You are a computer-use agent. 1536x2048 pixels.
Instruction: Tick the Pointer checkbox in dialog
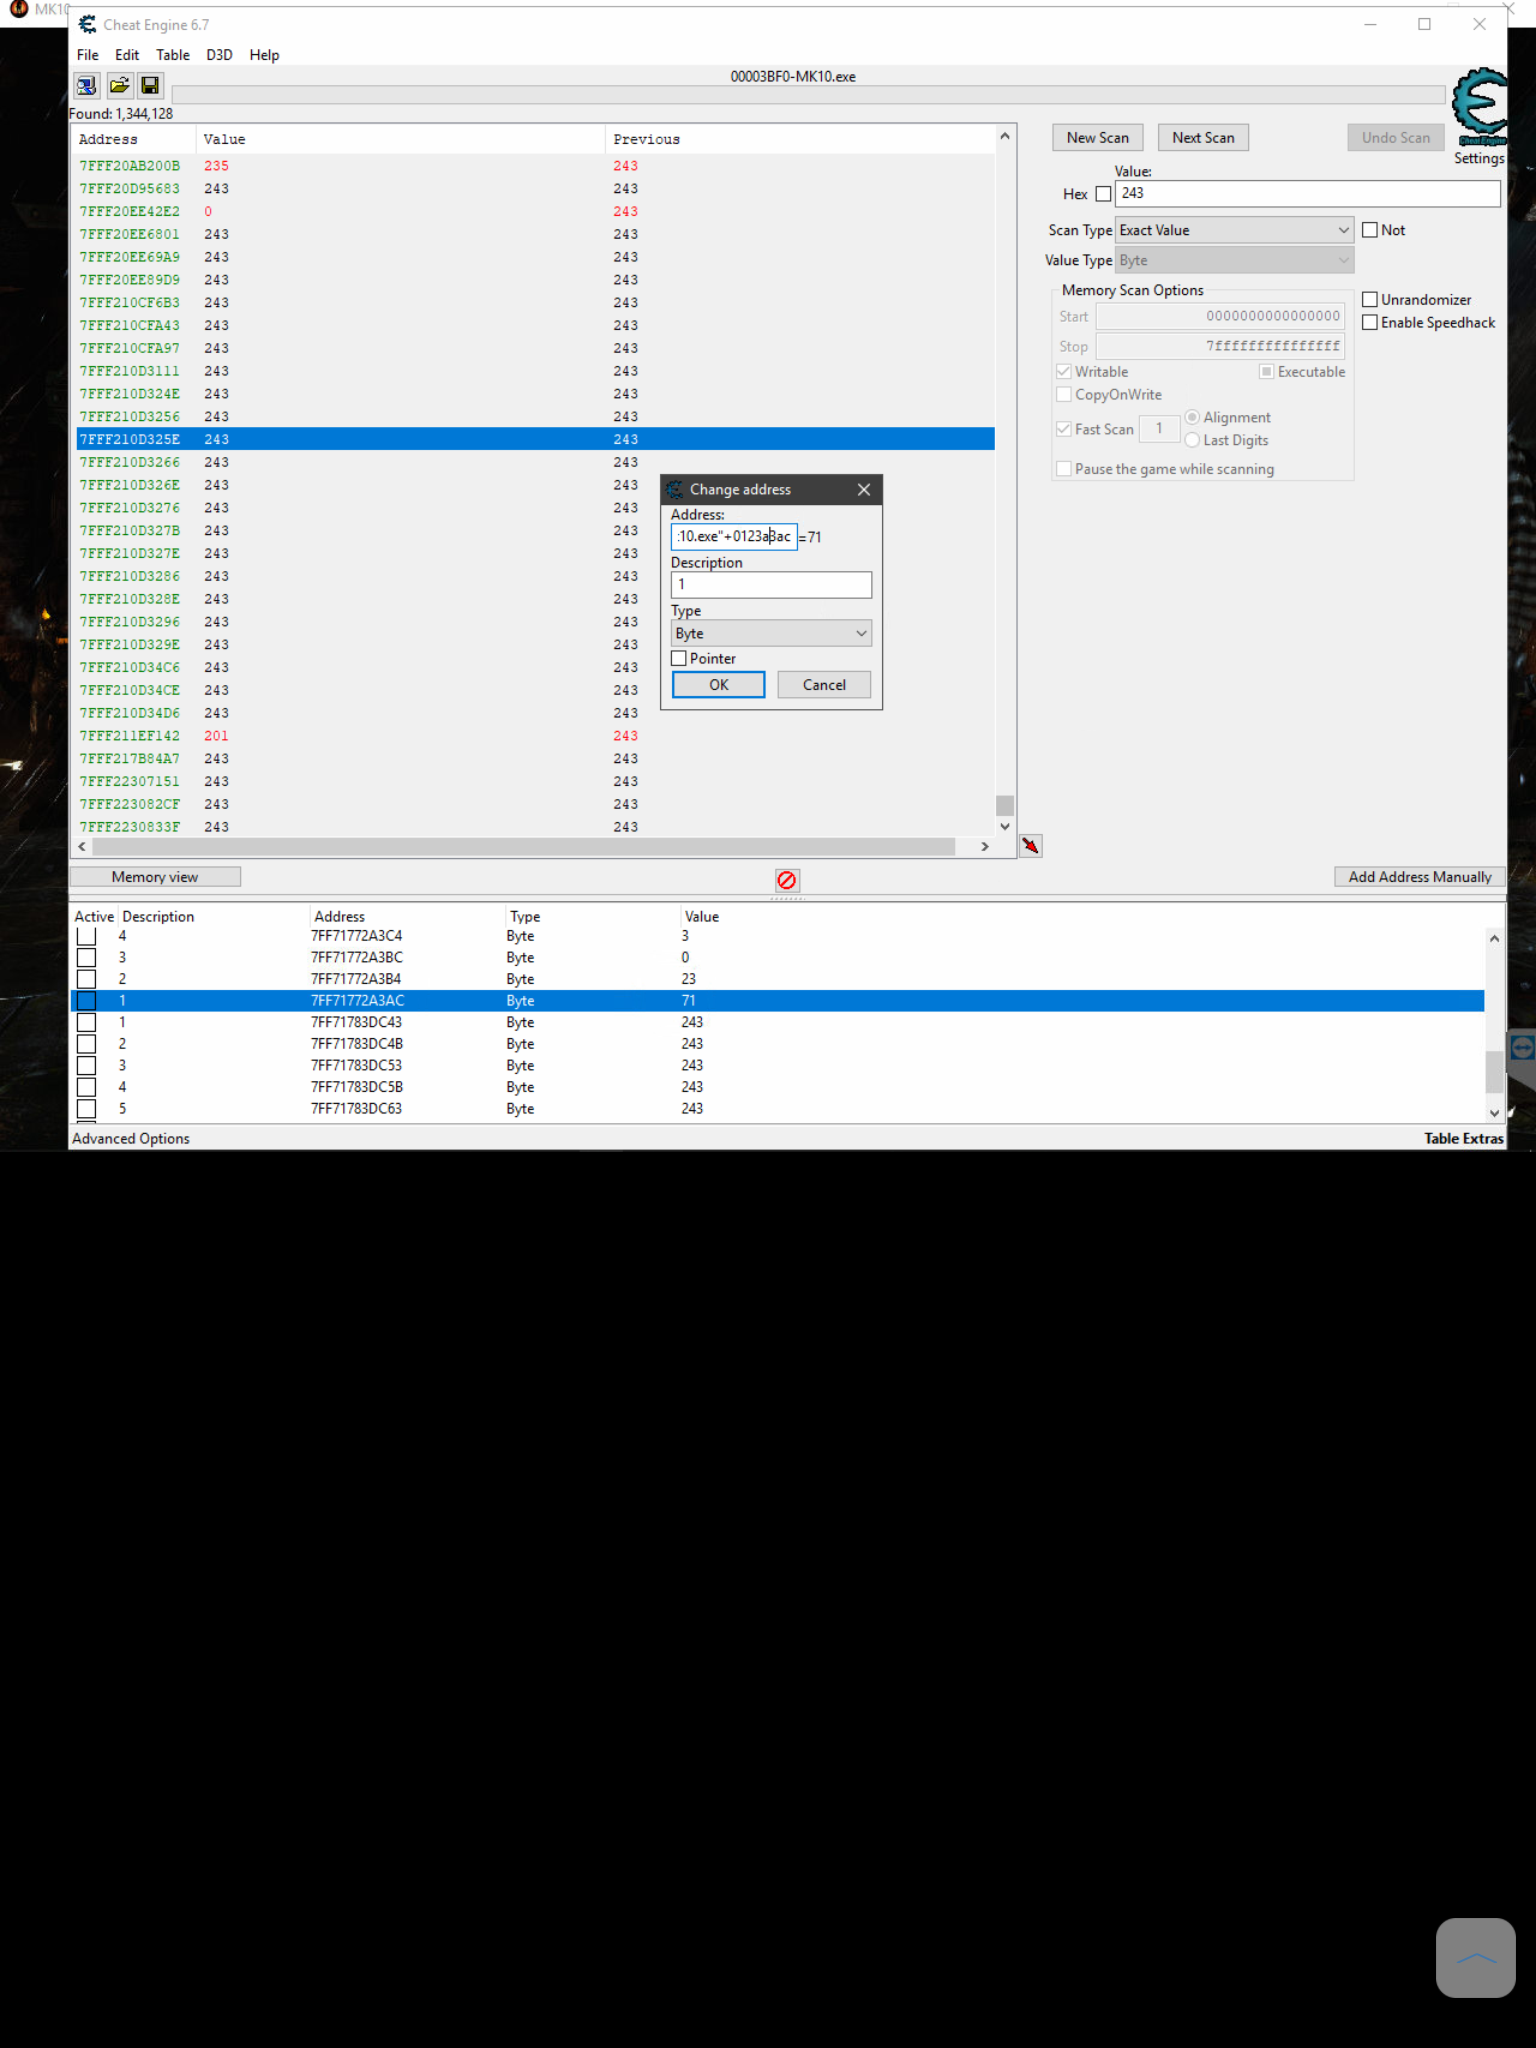click(679, 659)
